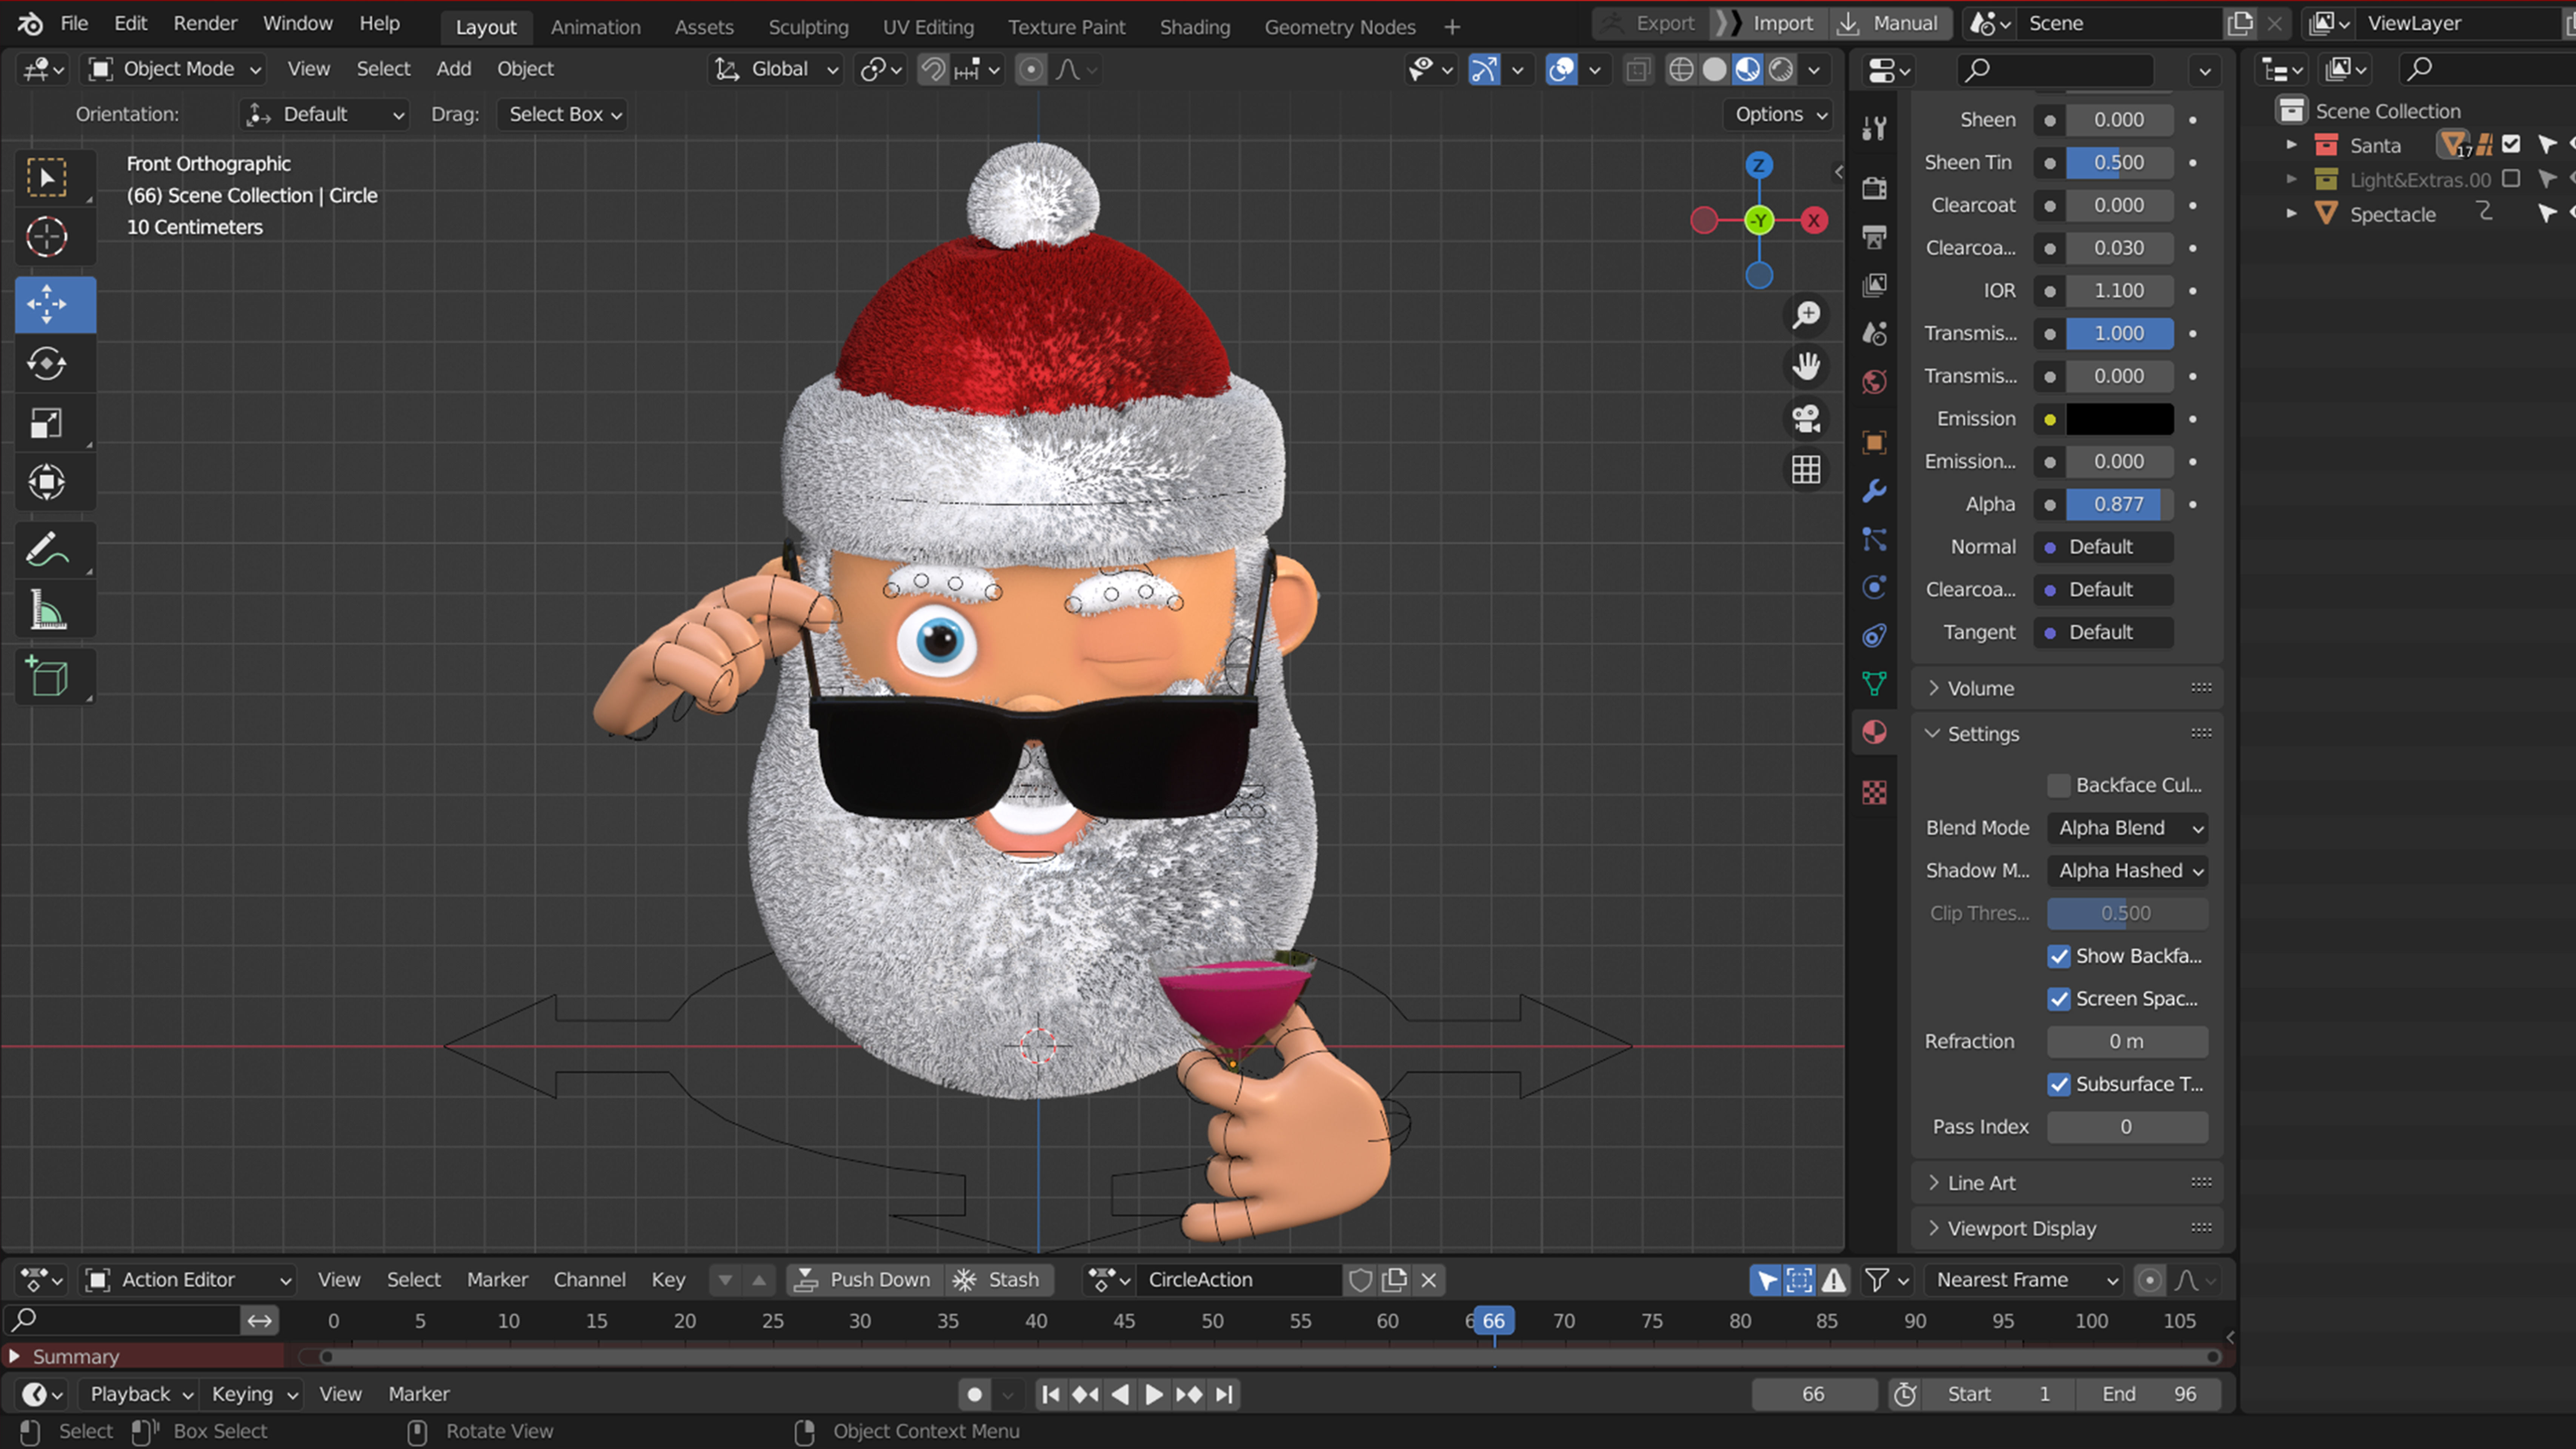This screenshot has width=2576, height=1449.
Task: Click the Alpha 0.877 slider
Action: pyautogui.click(x=2119, y=505)
